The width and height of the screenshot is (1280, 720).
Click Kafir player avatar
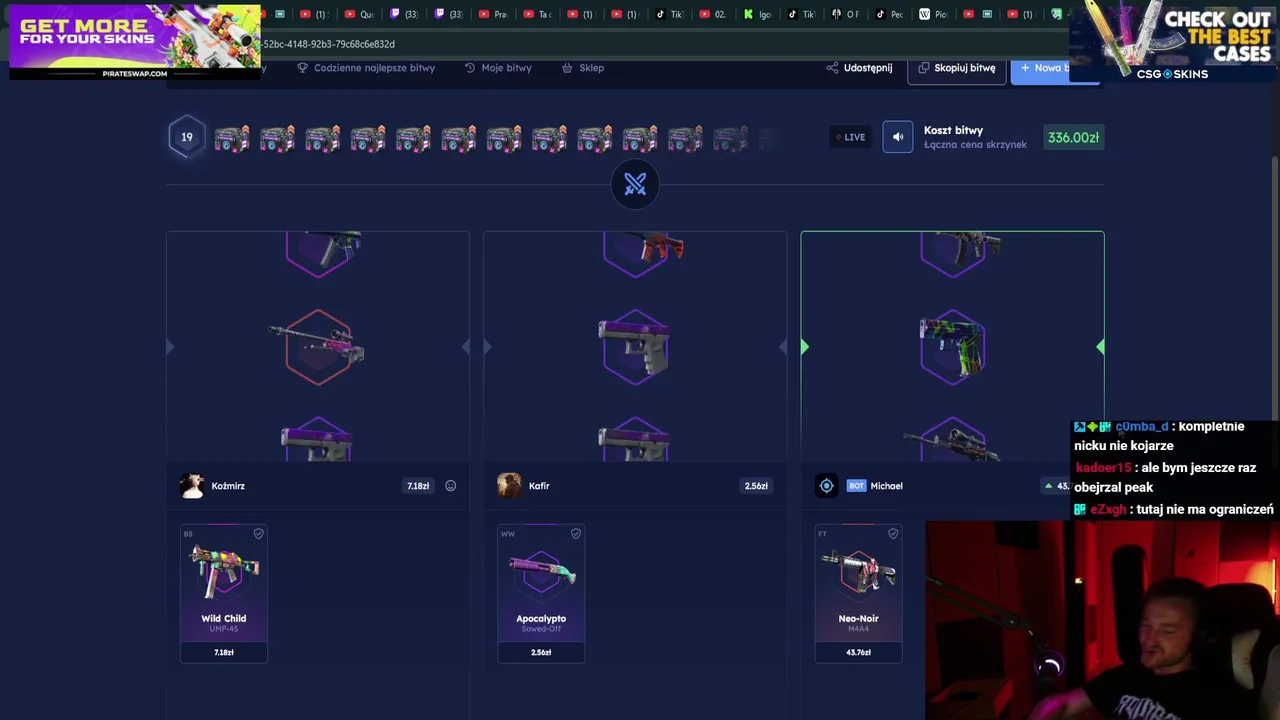tap(509, 486)
